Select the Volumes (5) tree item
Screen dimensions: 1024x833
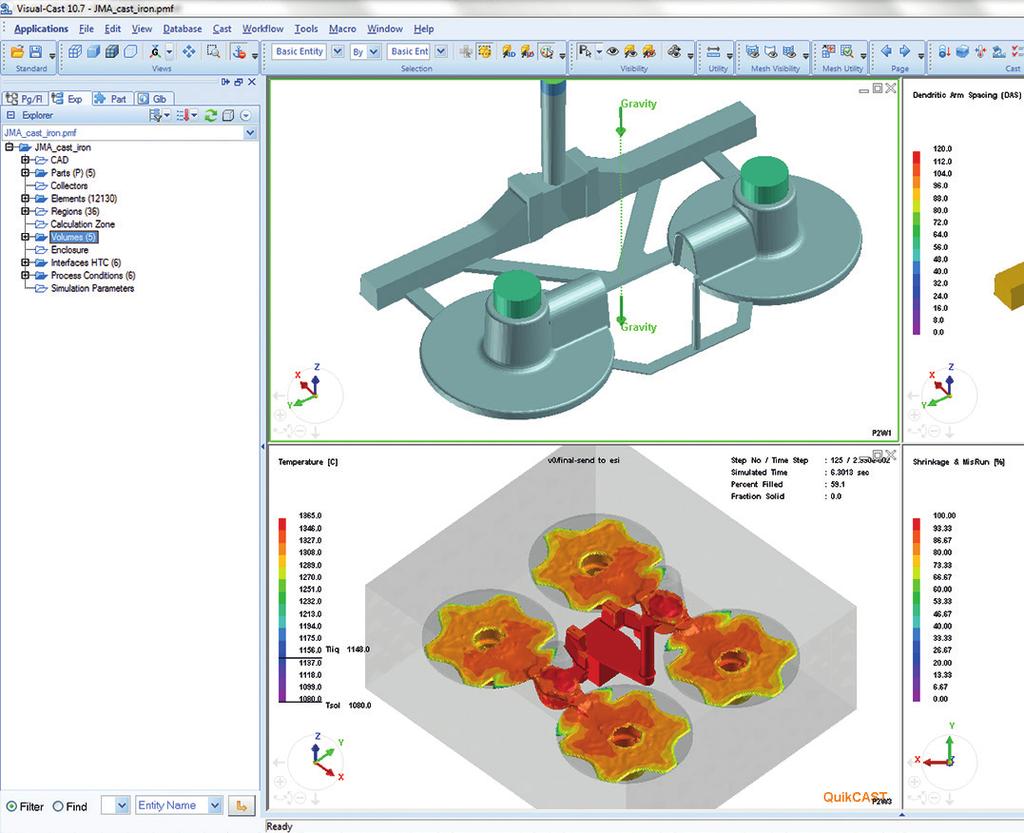tap(74, 237)
